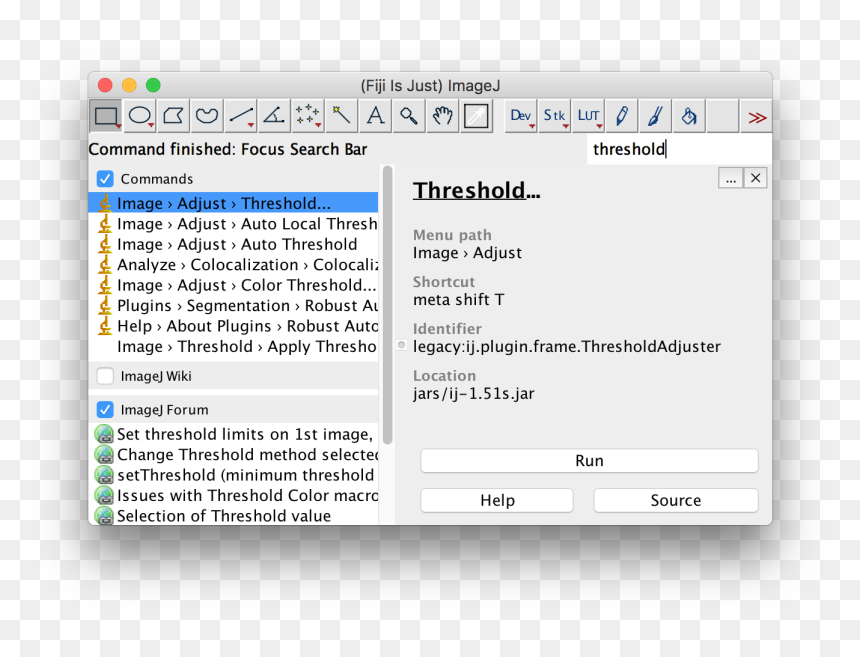
Task: Uncheck the Commands checkbox
Action: [x=105, y=179]
